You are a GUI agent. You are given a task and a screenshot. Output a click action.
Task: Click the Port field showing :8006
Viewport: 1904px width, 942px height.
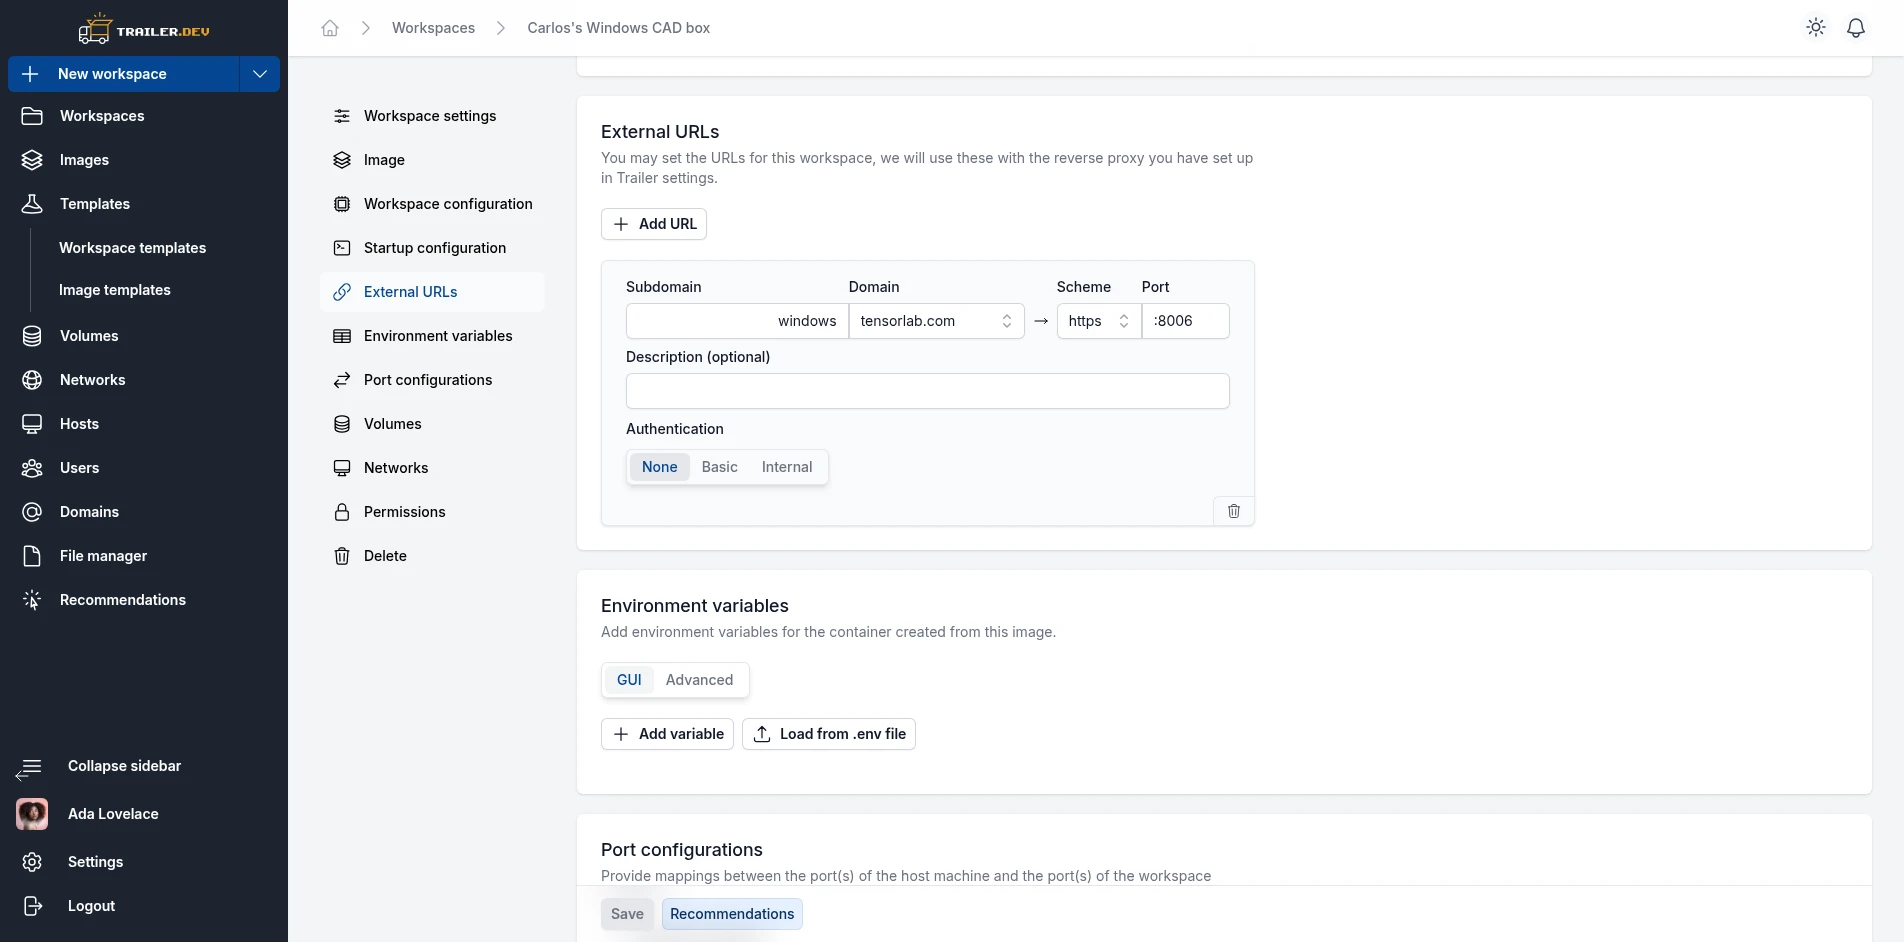pyautogui.click(x=1186, y=321)
